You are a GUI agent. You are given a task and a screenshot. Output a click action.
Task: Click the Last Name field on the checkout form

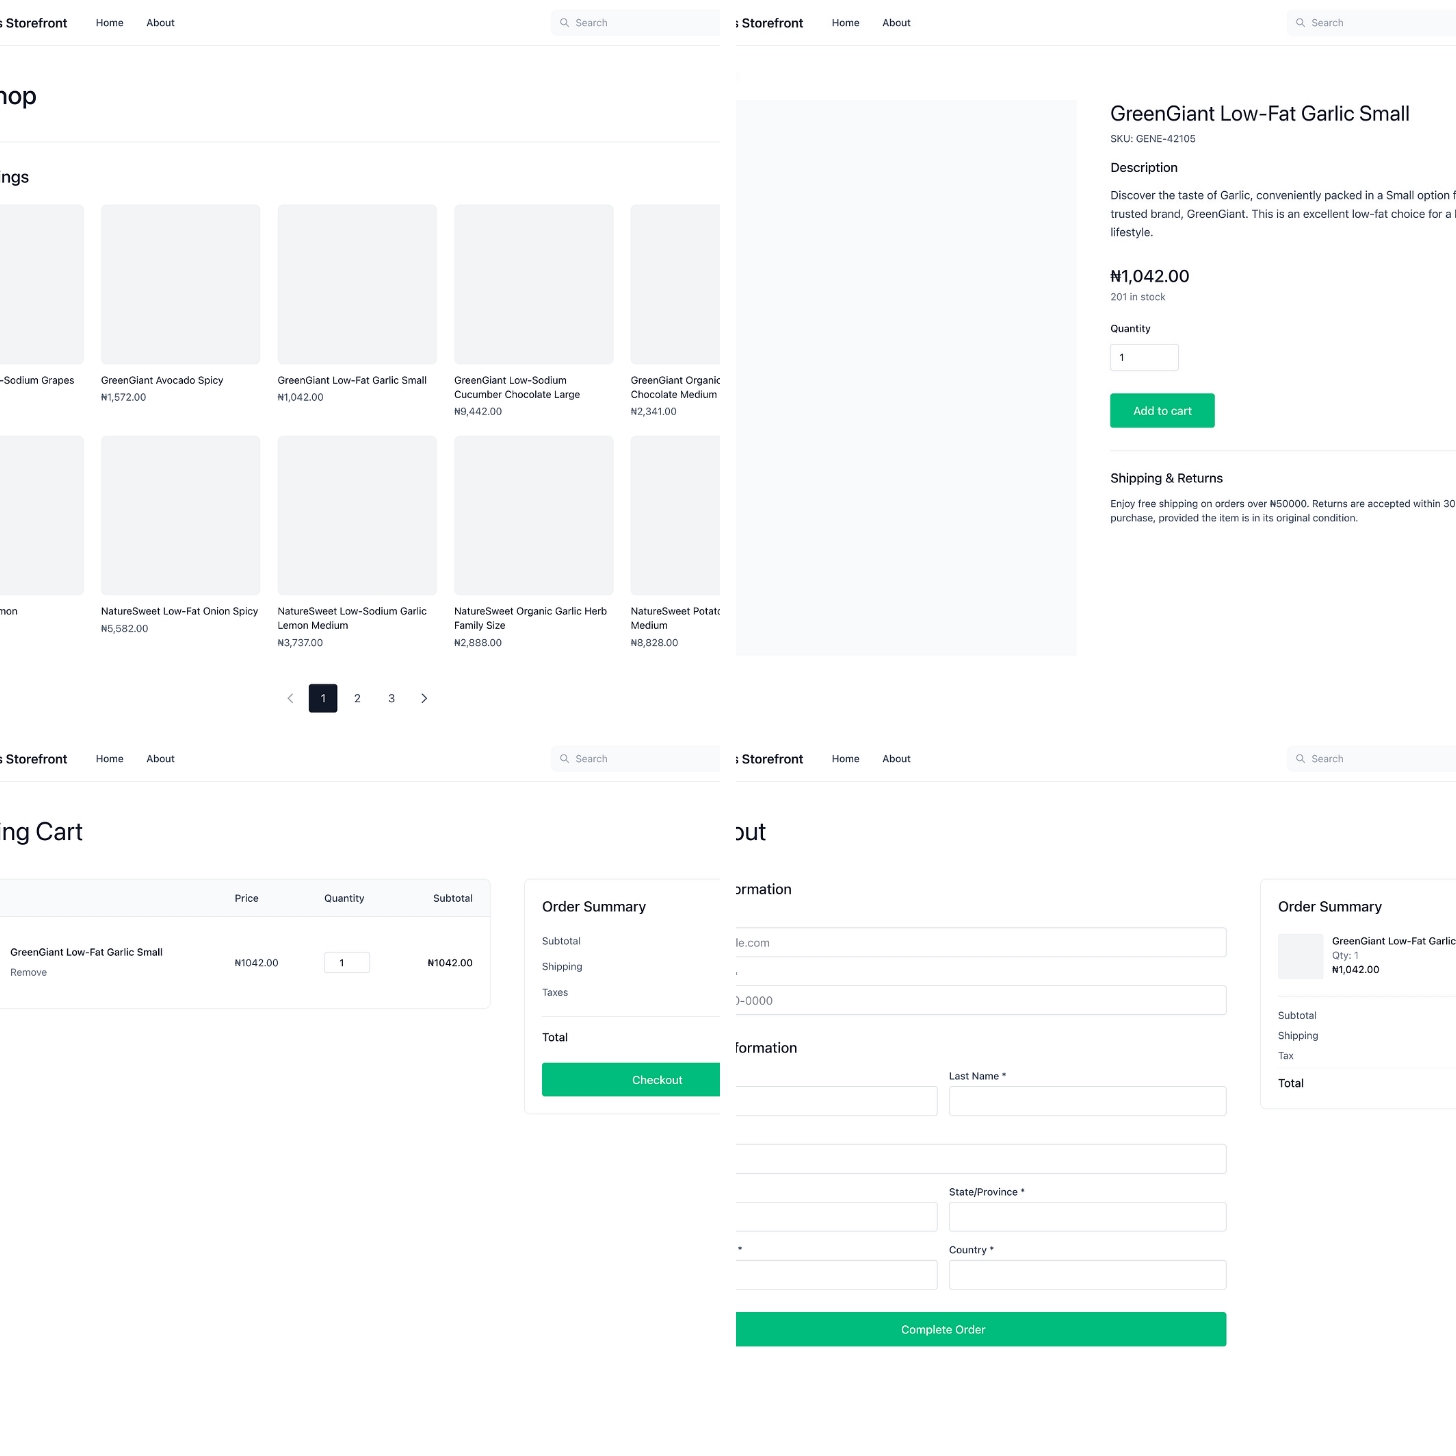click(x=1087, y=1100)
